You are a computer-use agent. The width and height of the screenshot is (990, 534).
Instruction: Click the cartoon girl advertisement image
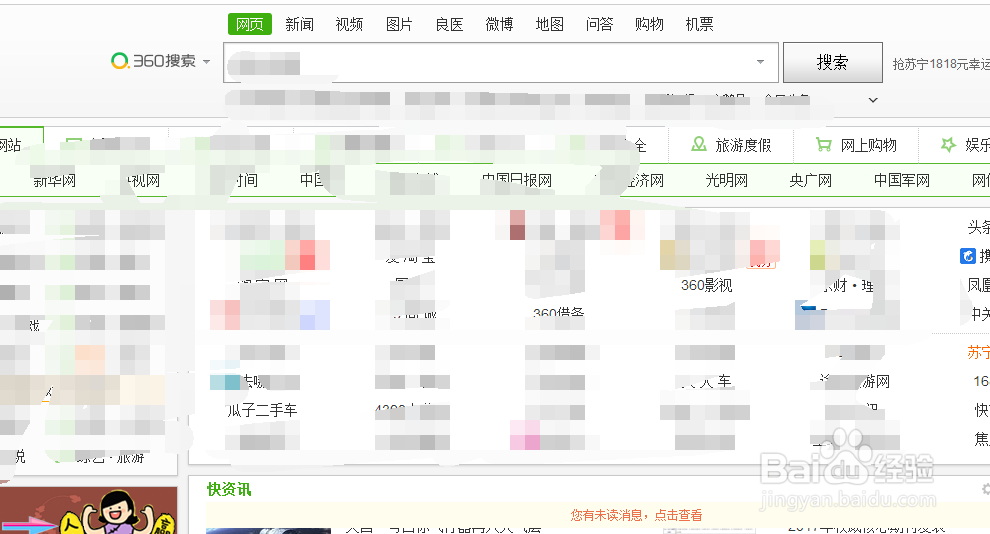(x=88, y=510)
